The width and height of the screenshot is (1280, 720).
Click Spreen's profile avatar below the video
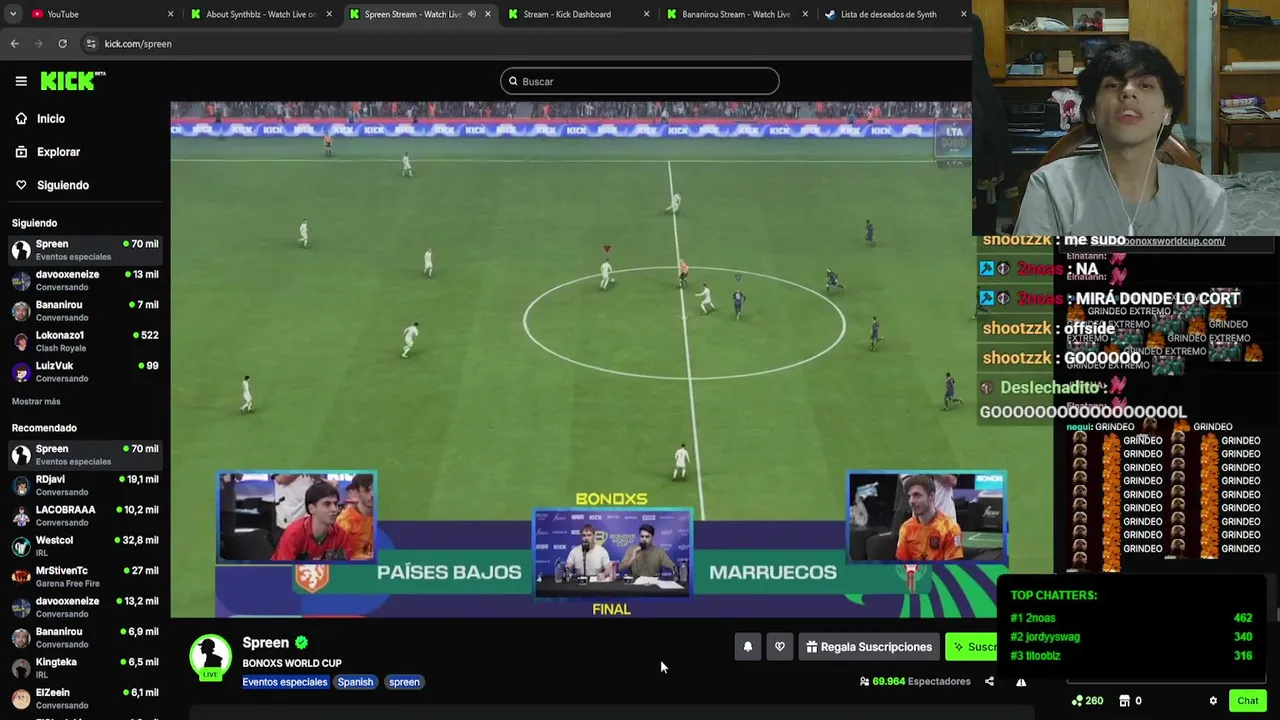pos(210,656)
